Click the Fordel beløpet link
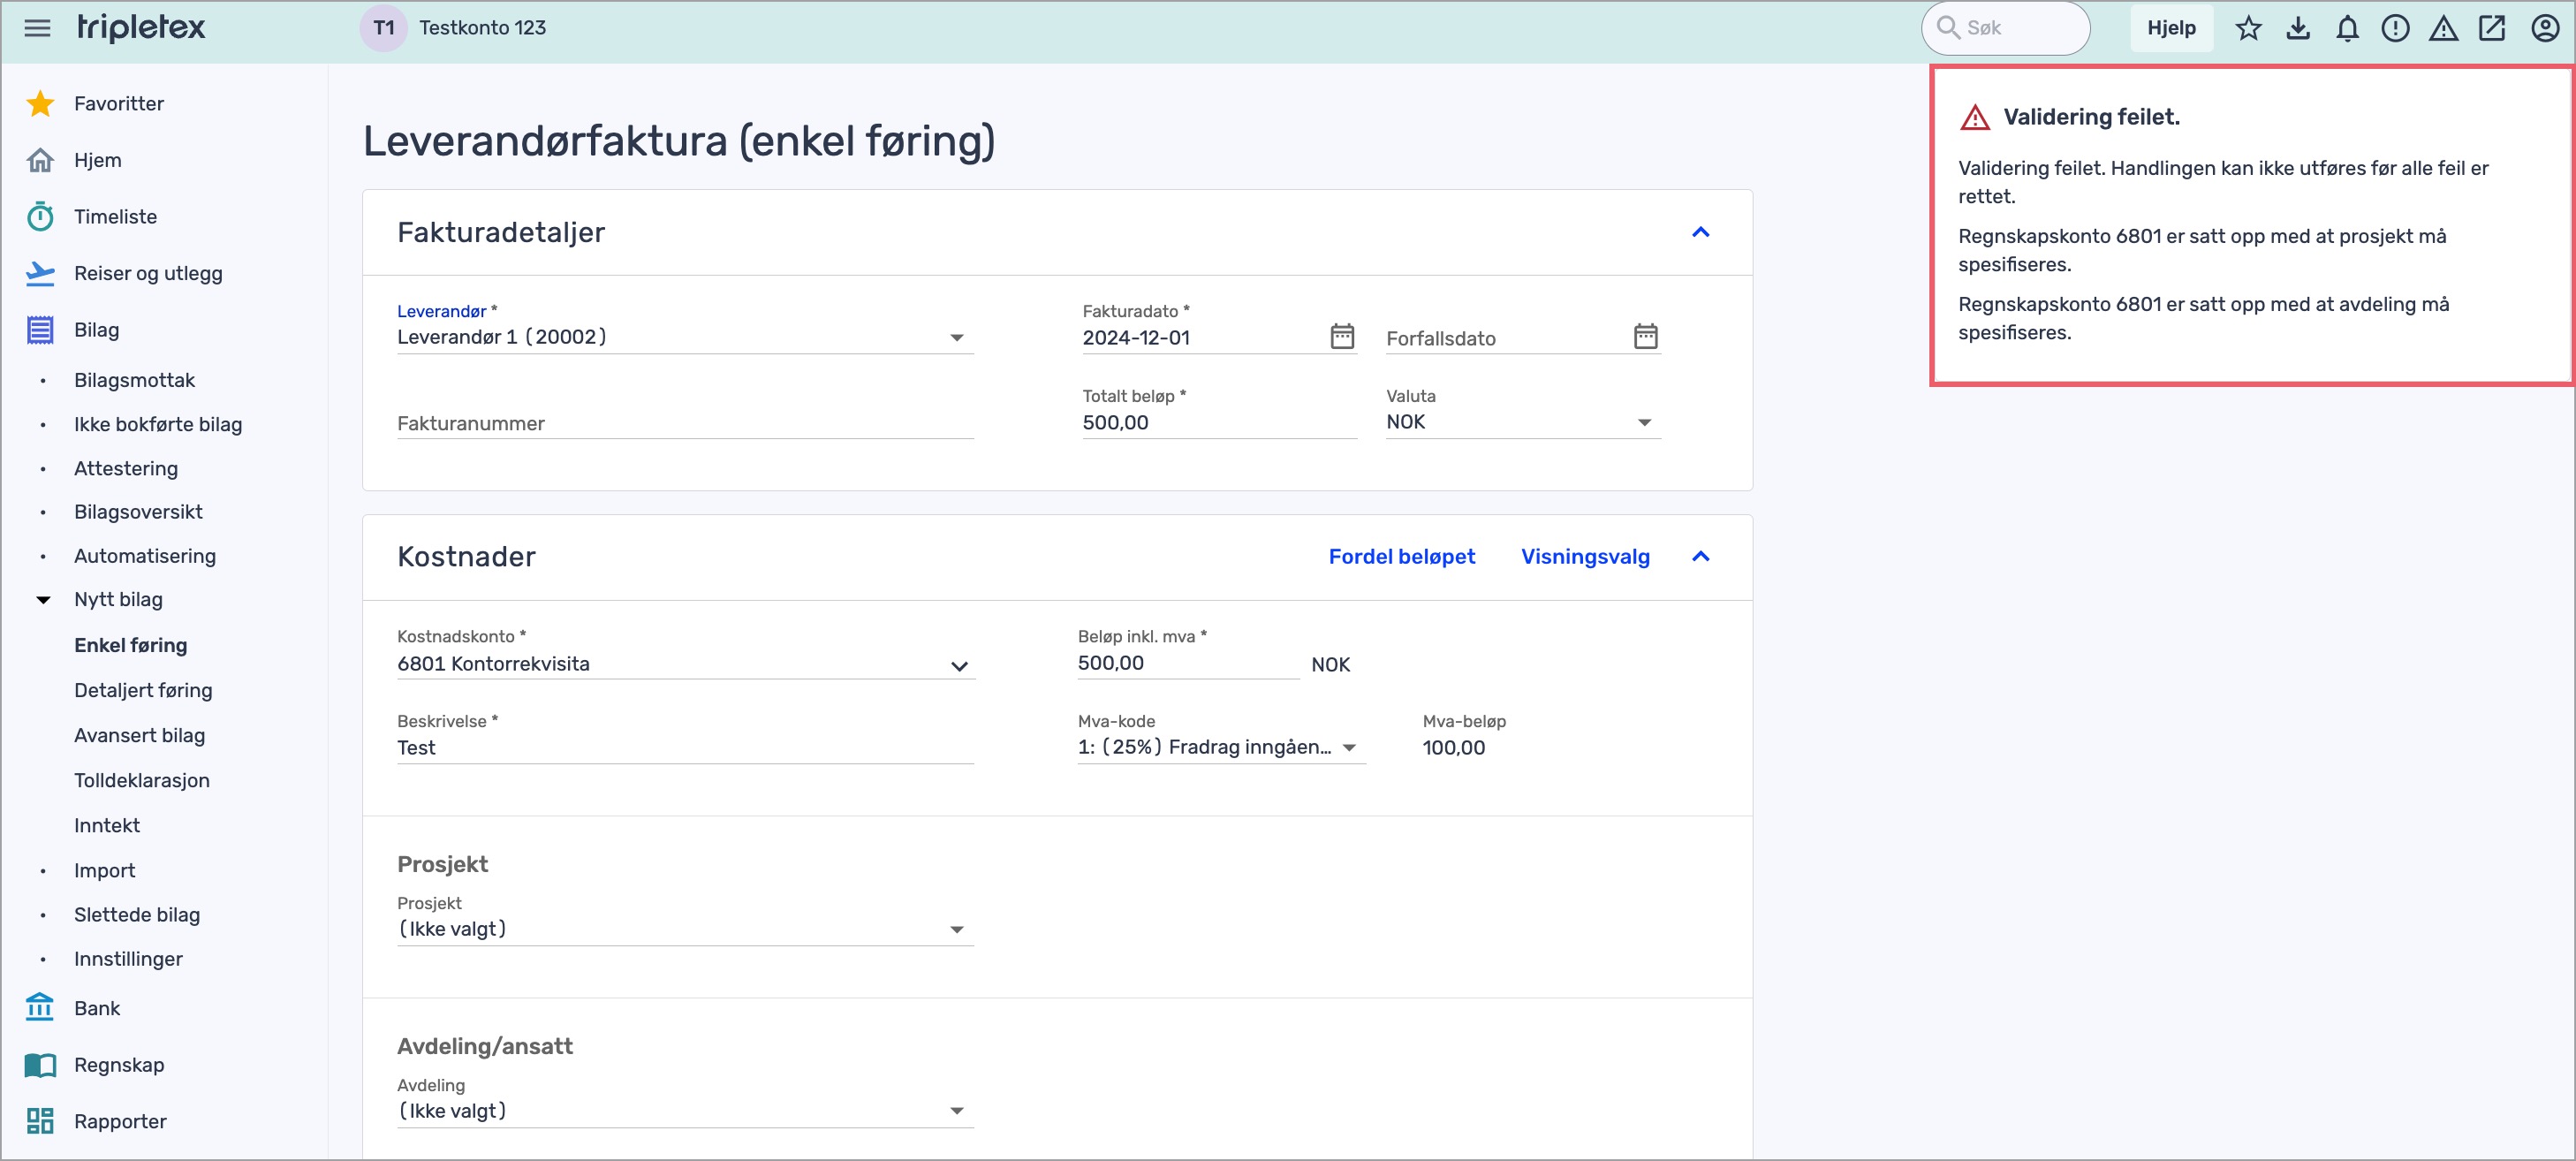Viewport: 2576px width, 1161px height. pos(1401,556)
